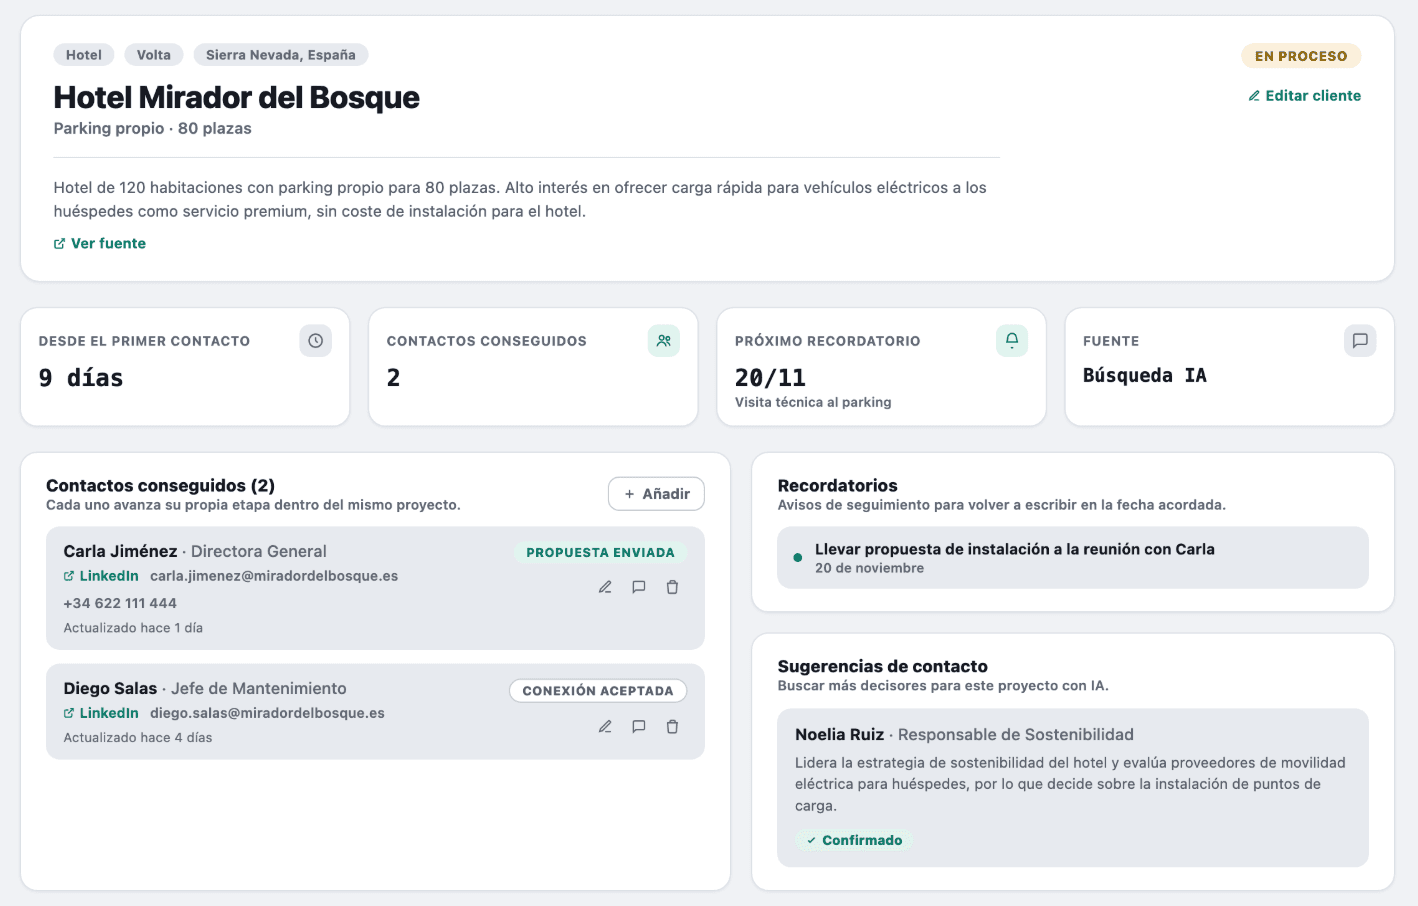Viewport: 1418px width, 906px height.
Task: Click the people icon in Contactos conseguidos card
Action: 664,341
